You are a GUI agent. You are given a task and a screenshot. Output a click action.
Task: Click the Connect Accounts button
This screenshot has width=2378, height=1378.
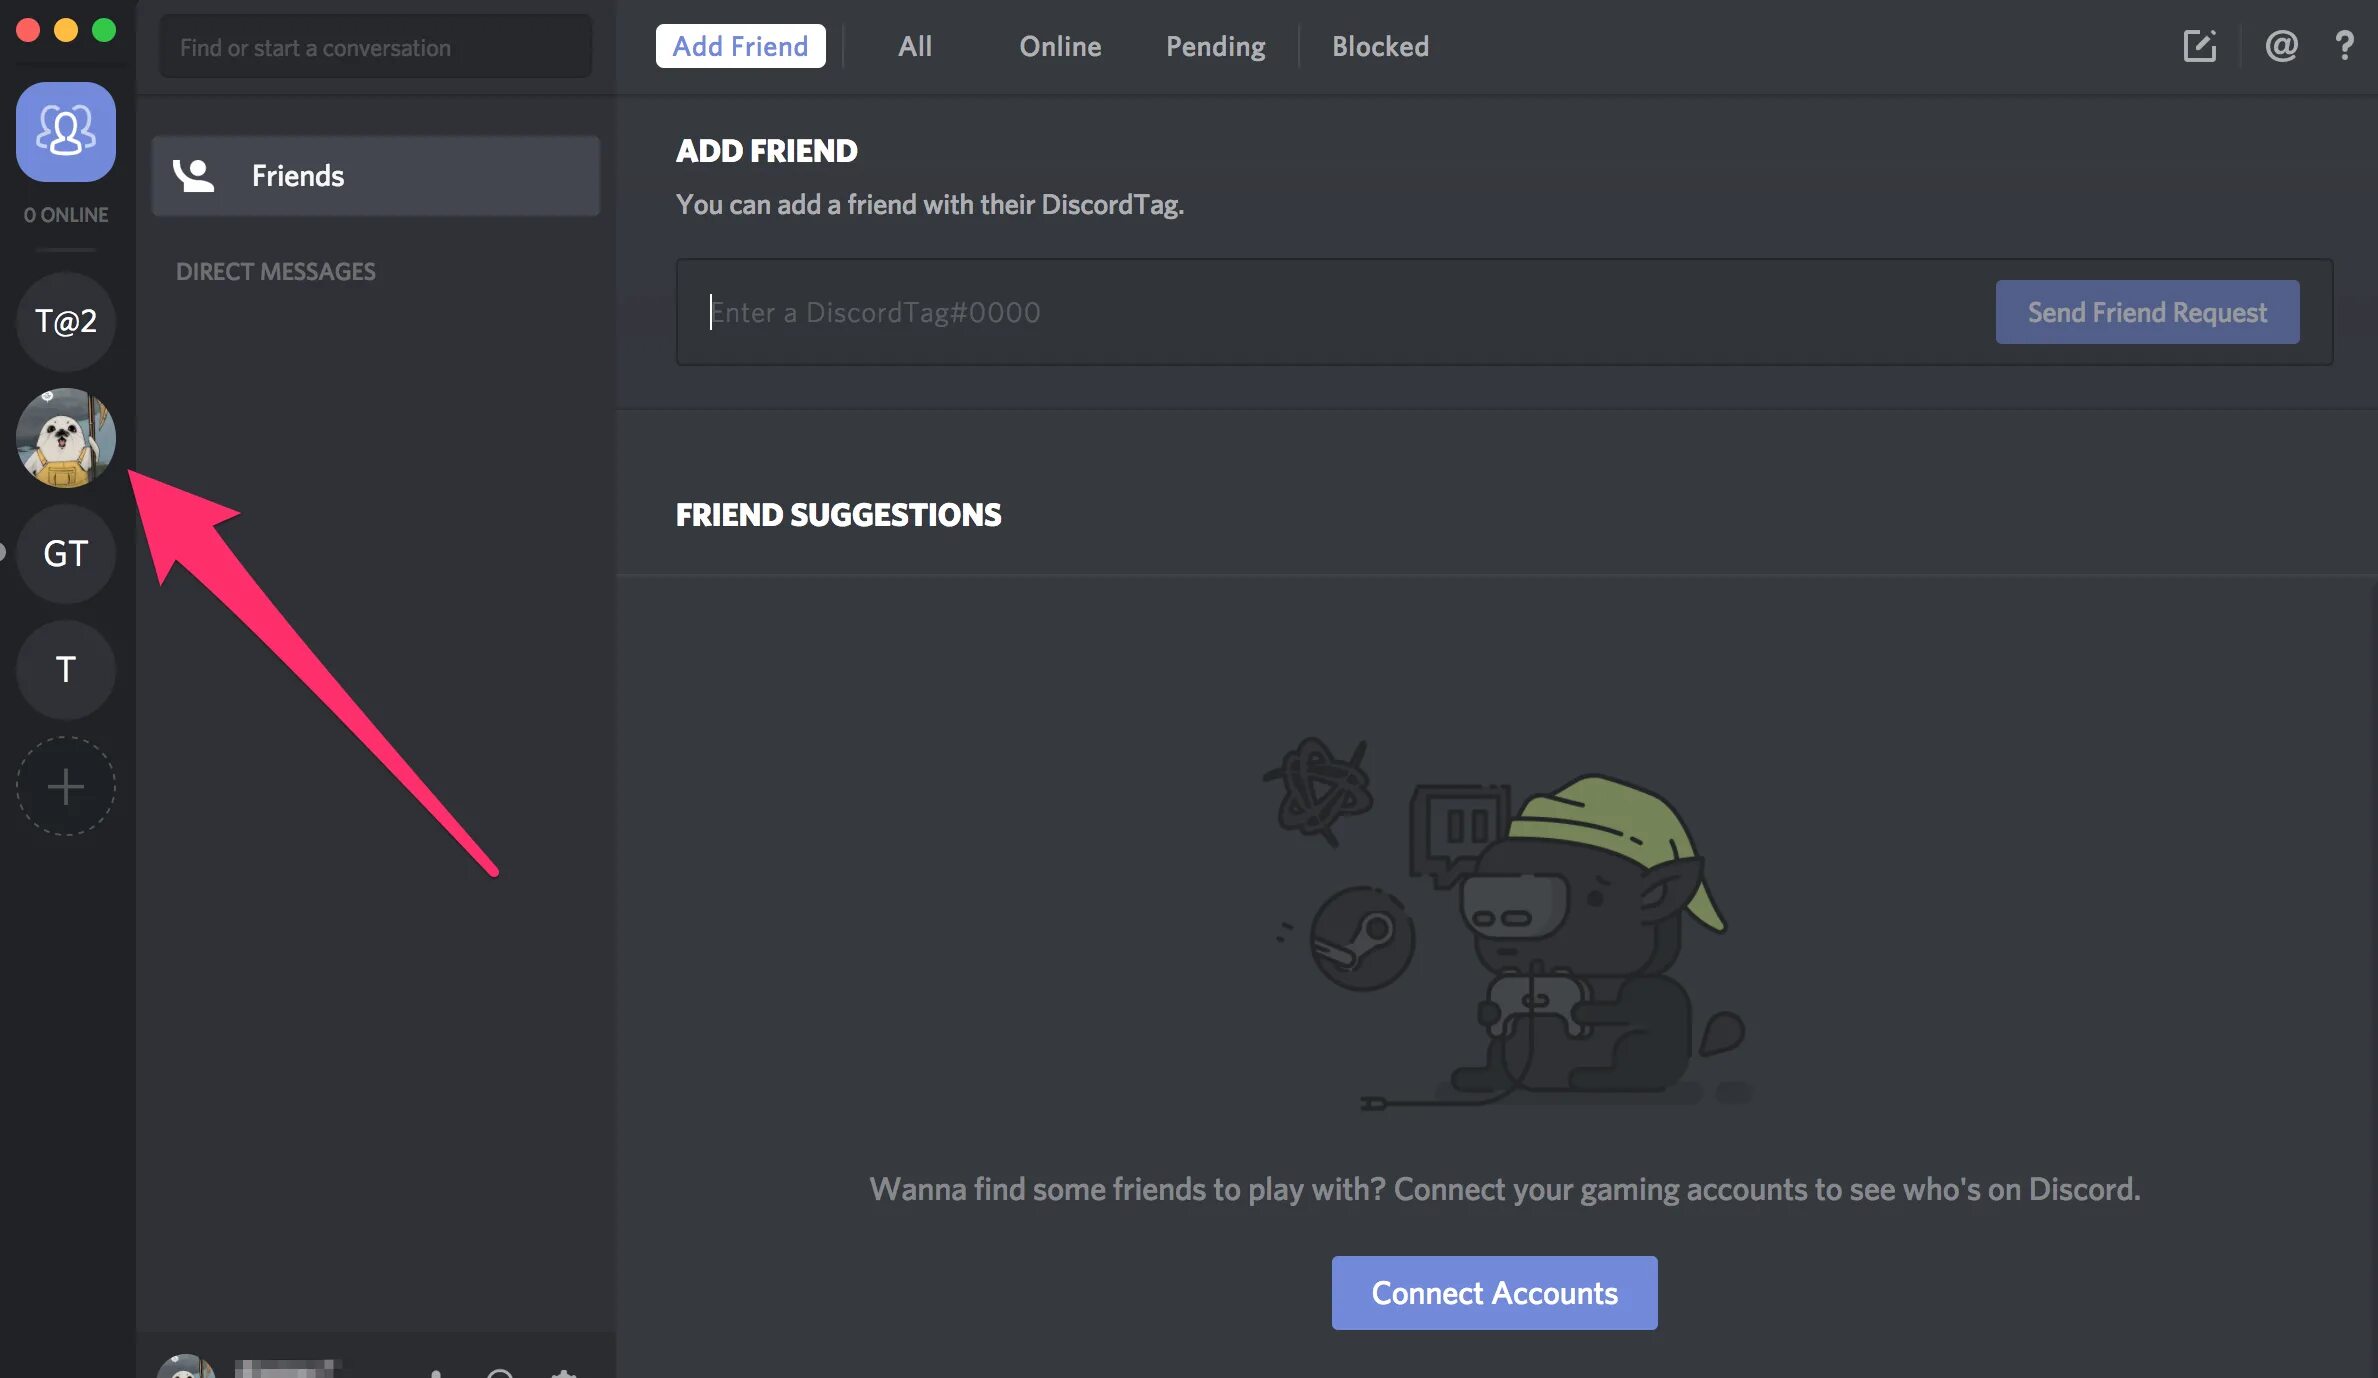pyautogui.click(x=1494, y=1293)
